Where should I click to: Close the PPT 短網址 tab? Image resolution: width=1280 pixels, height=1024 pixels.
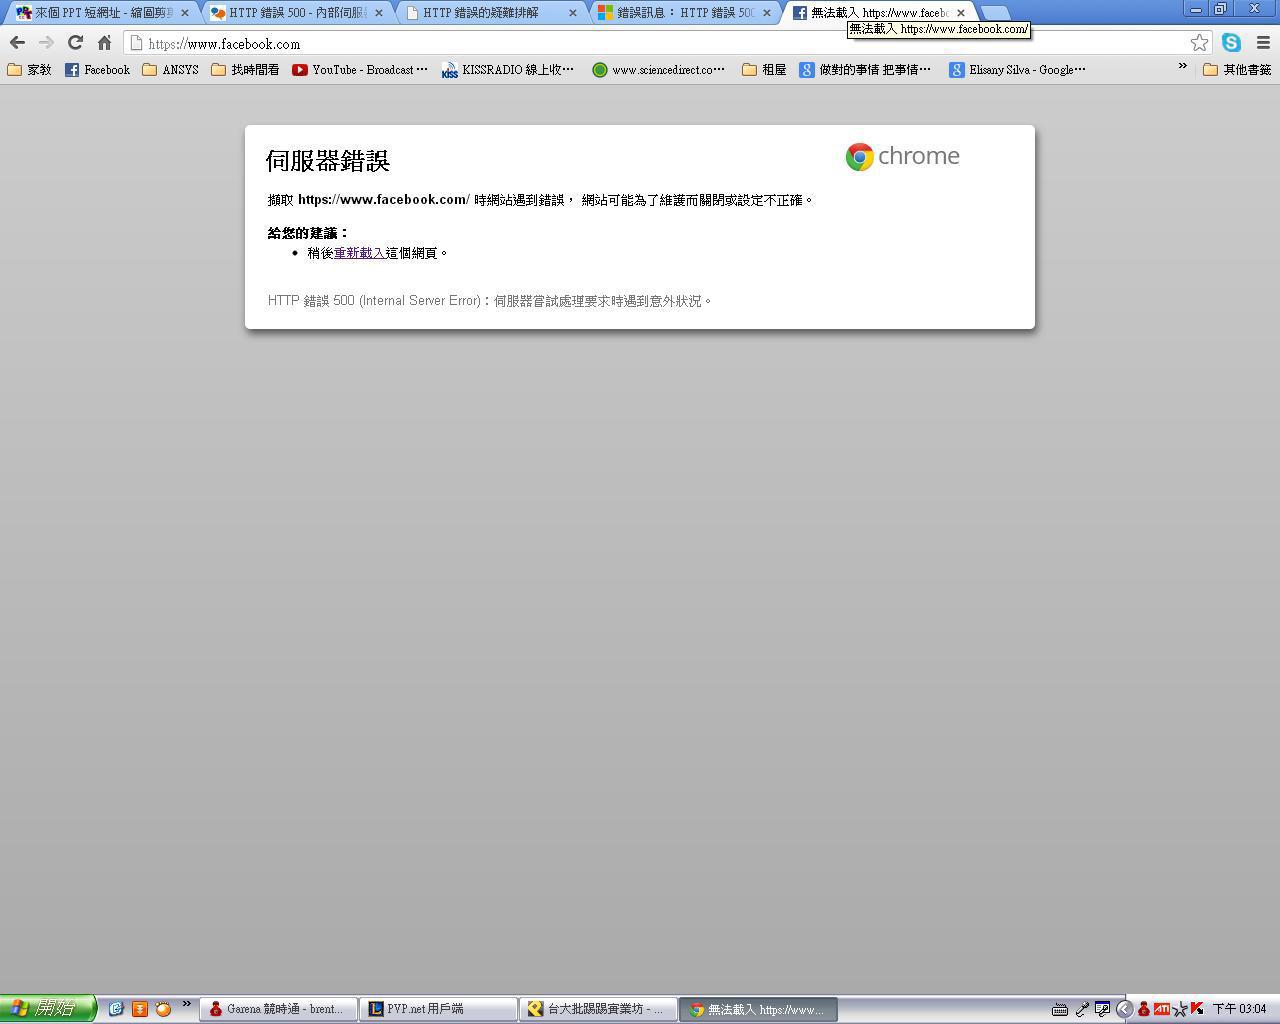click(185, 13)
